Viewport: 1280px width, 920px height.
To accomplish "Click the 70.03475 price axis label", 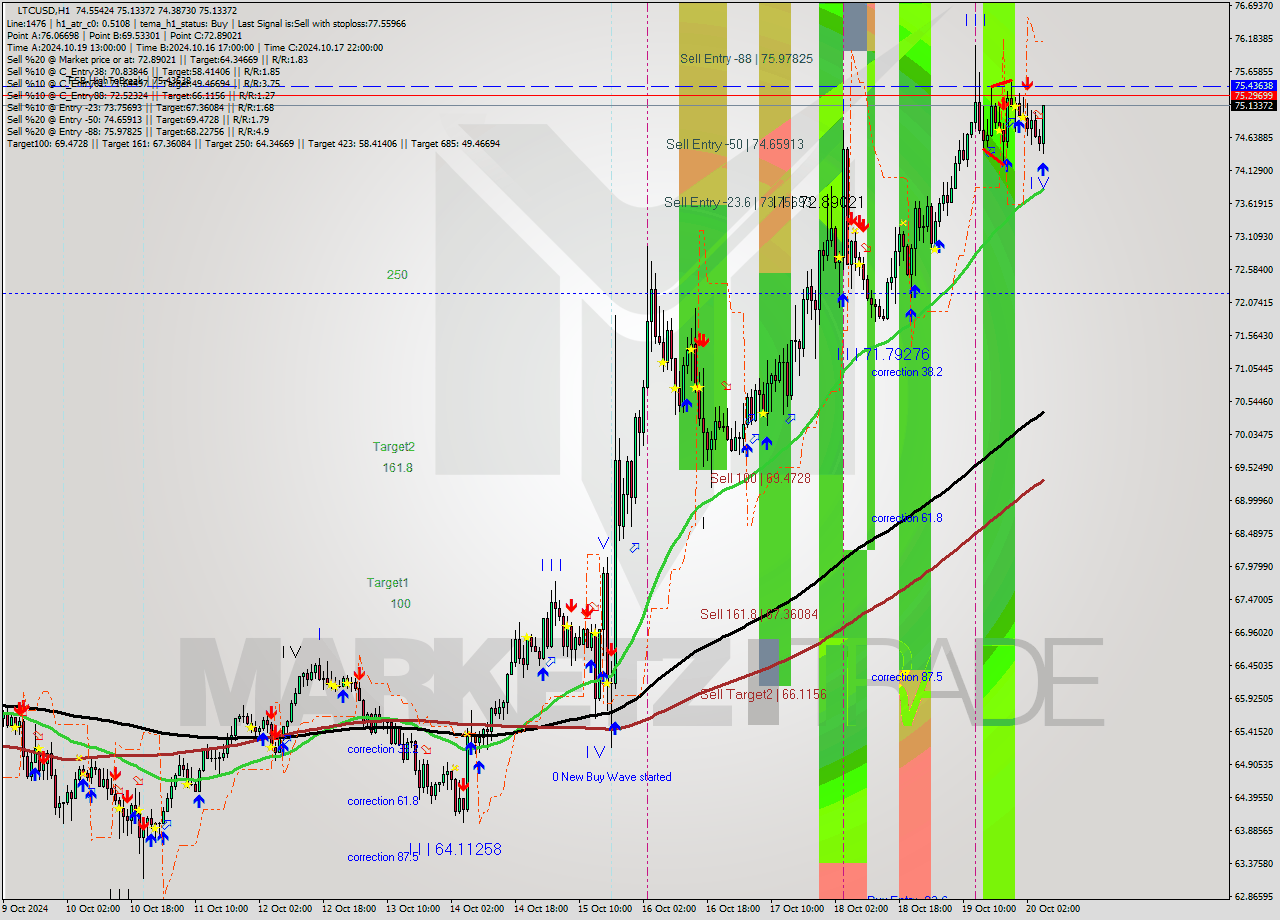I will [1253, 434].
